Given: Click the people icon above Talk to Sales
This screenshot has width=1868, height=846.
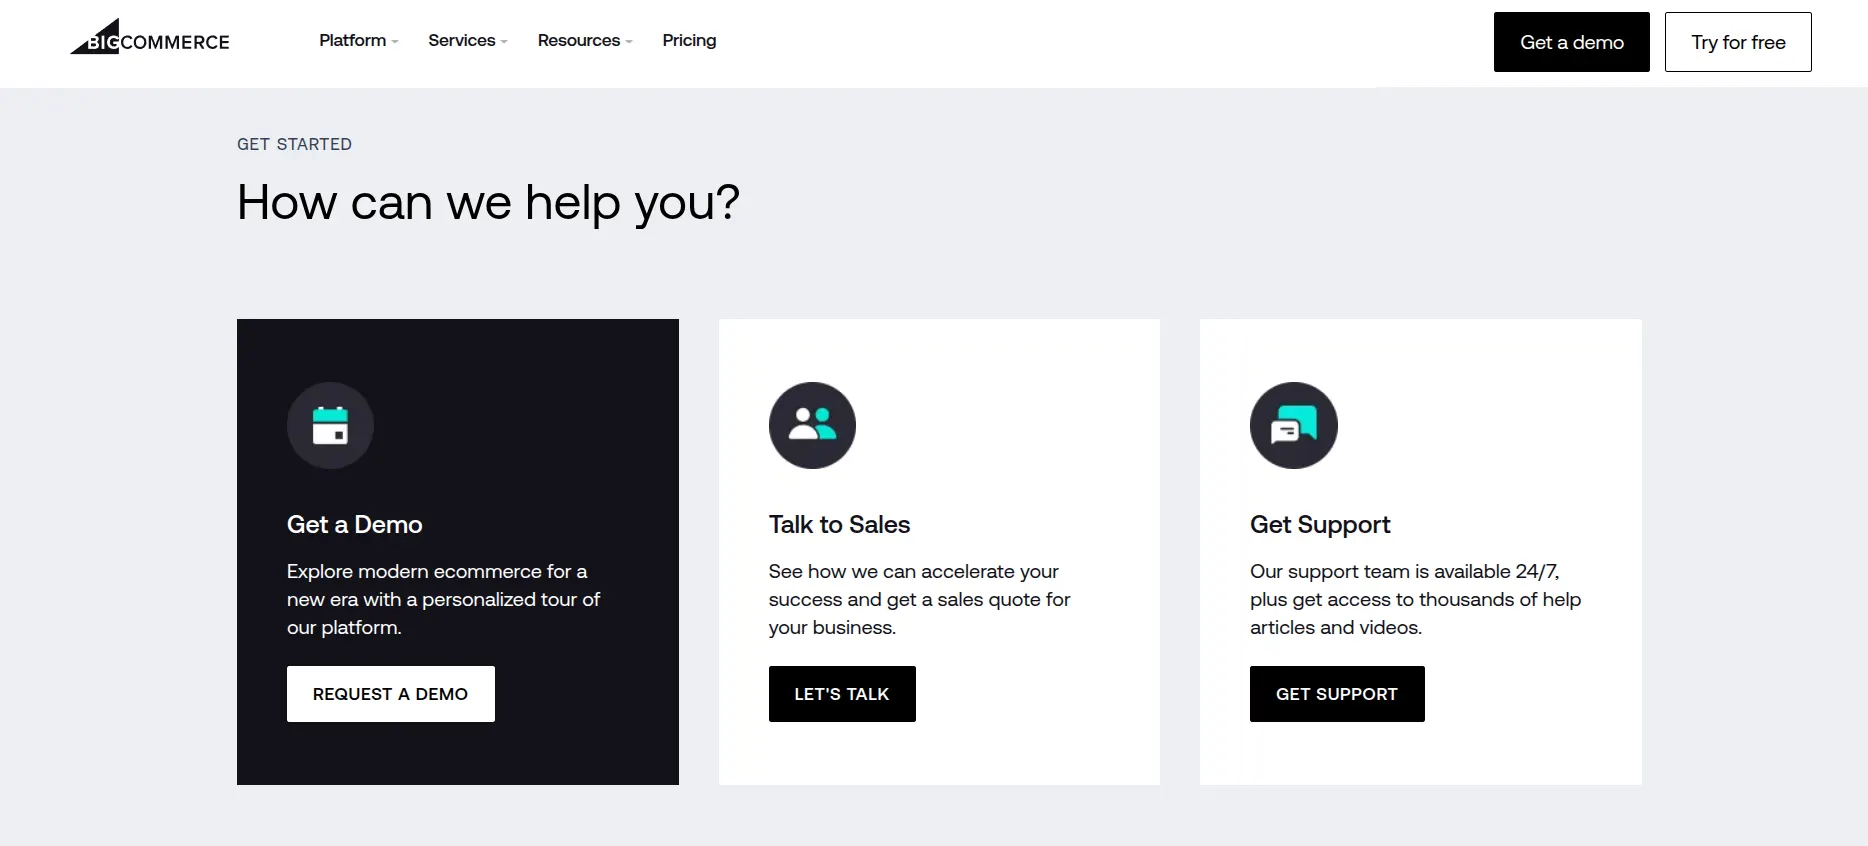Looking at the screenshot, I should coord(812,425).
